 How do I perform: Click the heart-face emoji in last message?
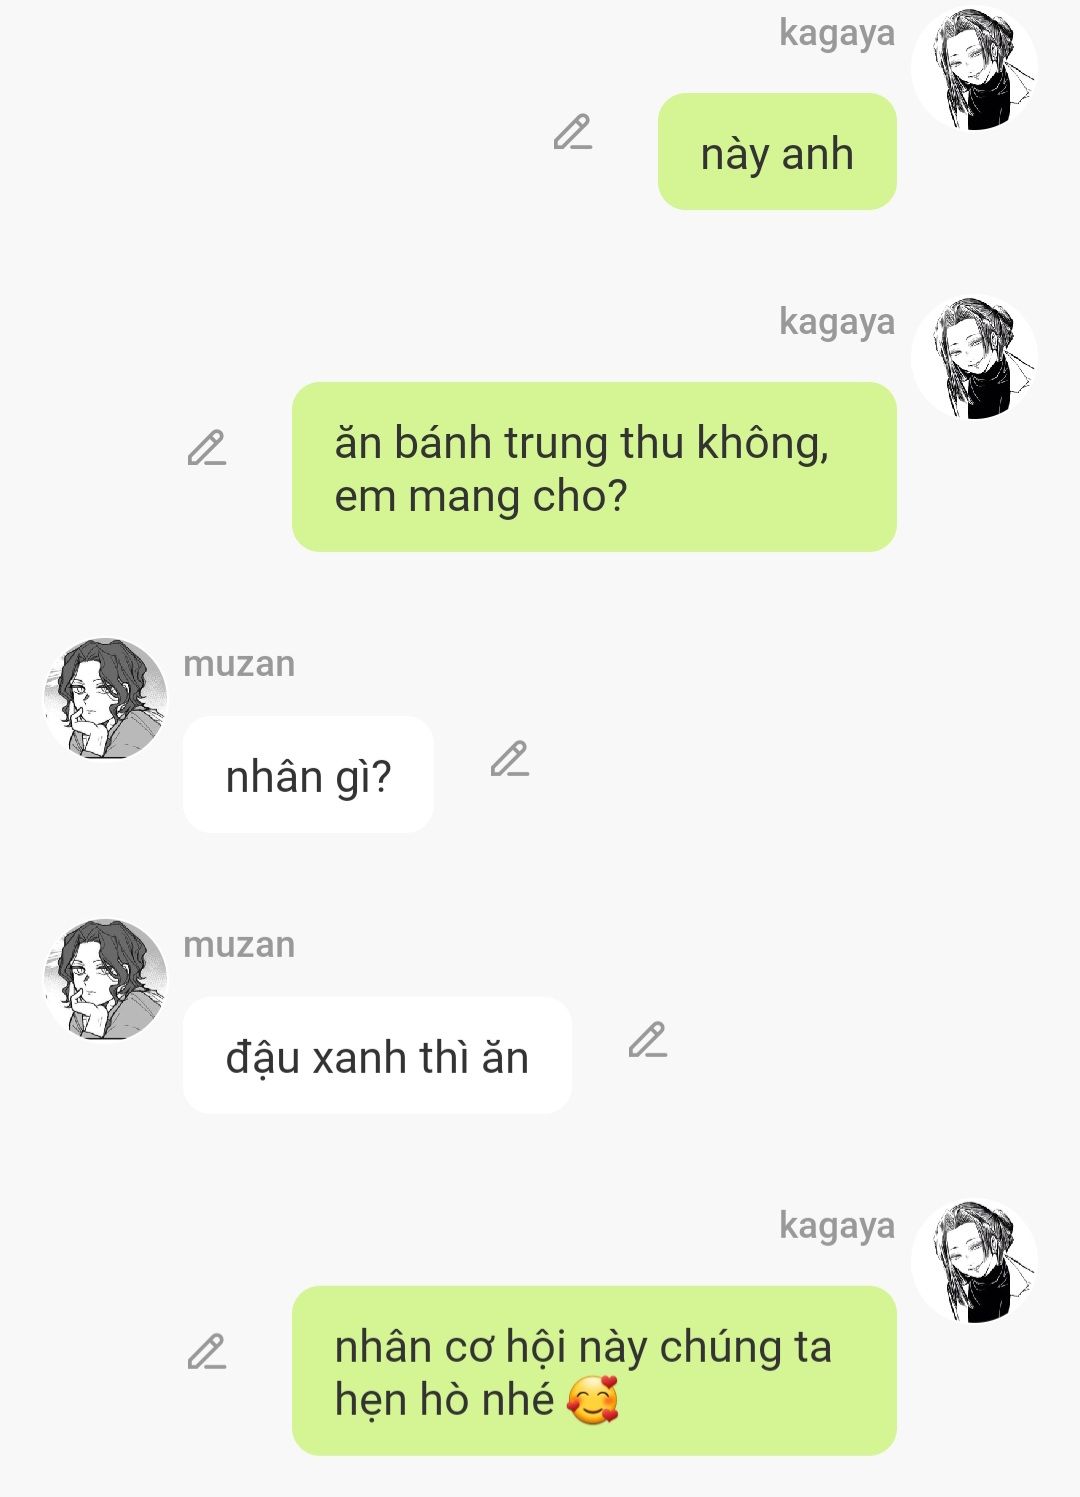(x=593, y=1400)
